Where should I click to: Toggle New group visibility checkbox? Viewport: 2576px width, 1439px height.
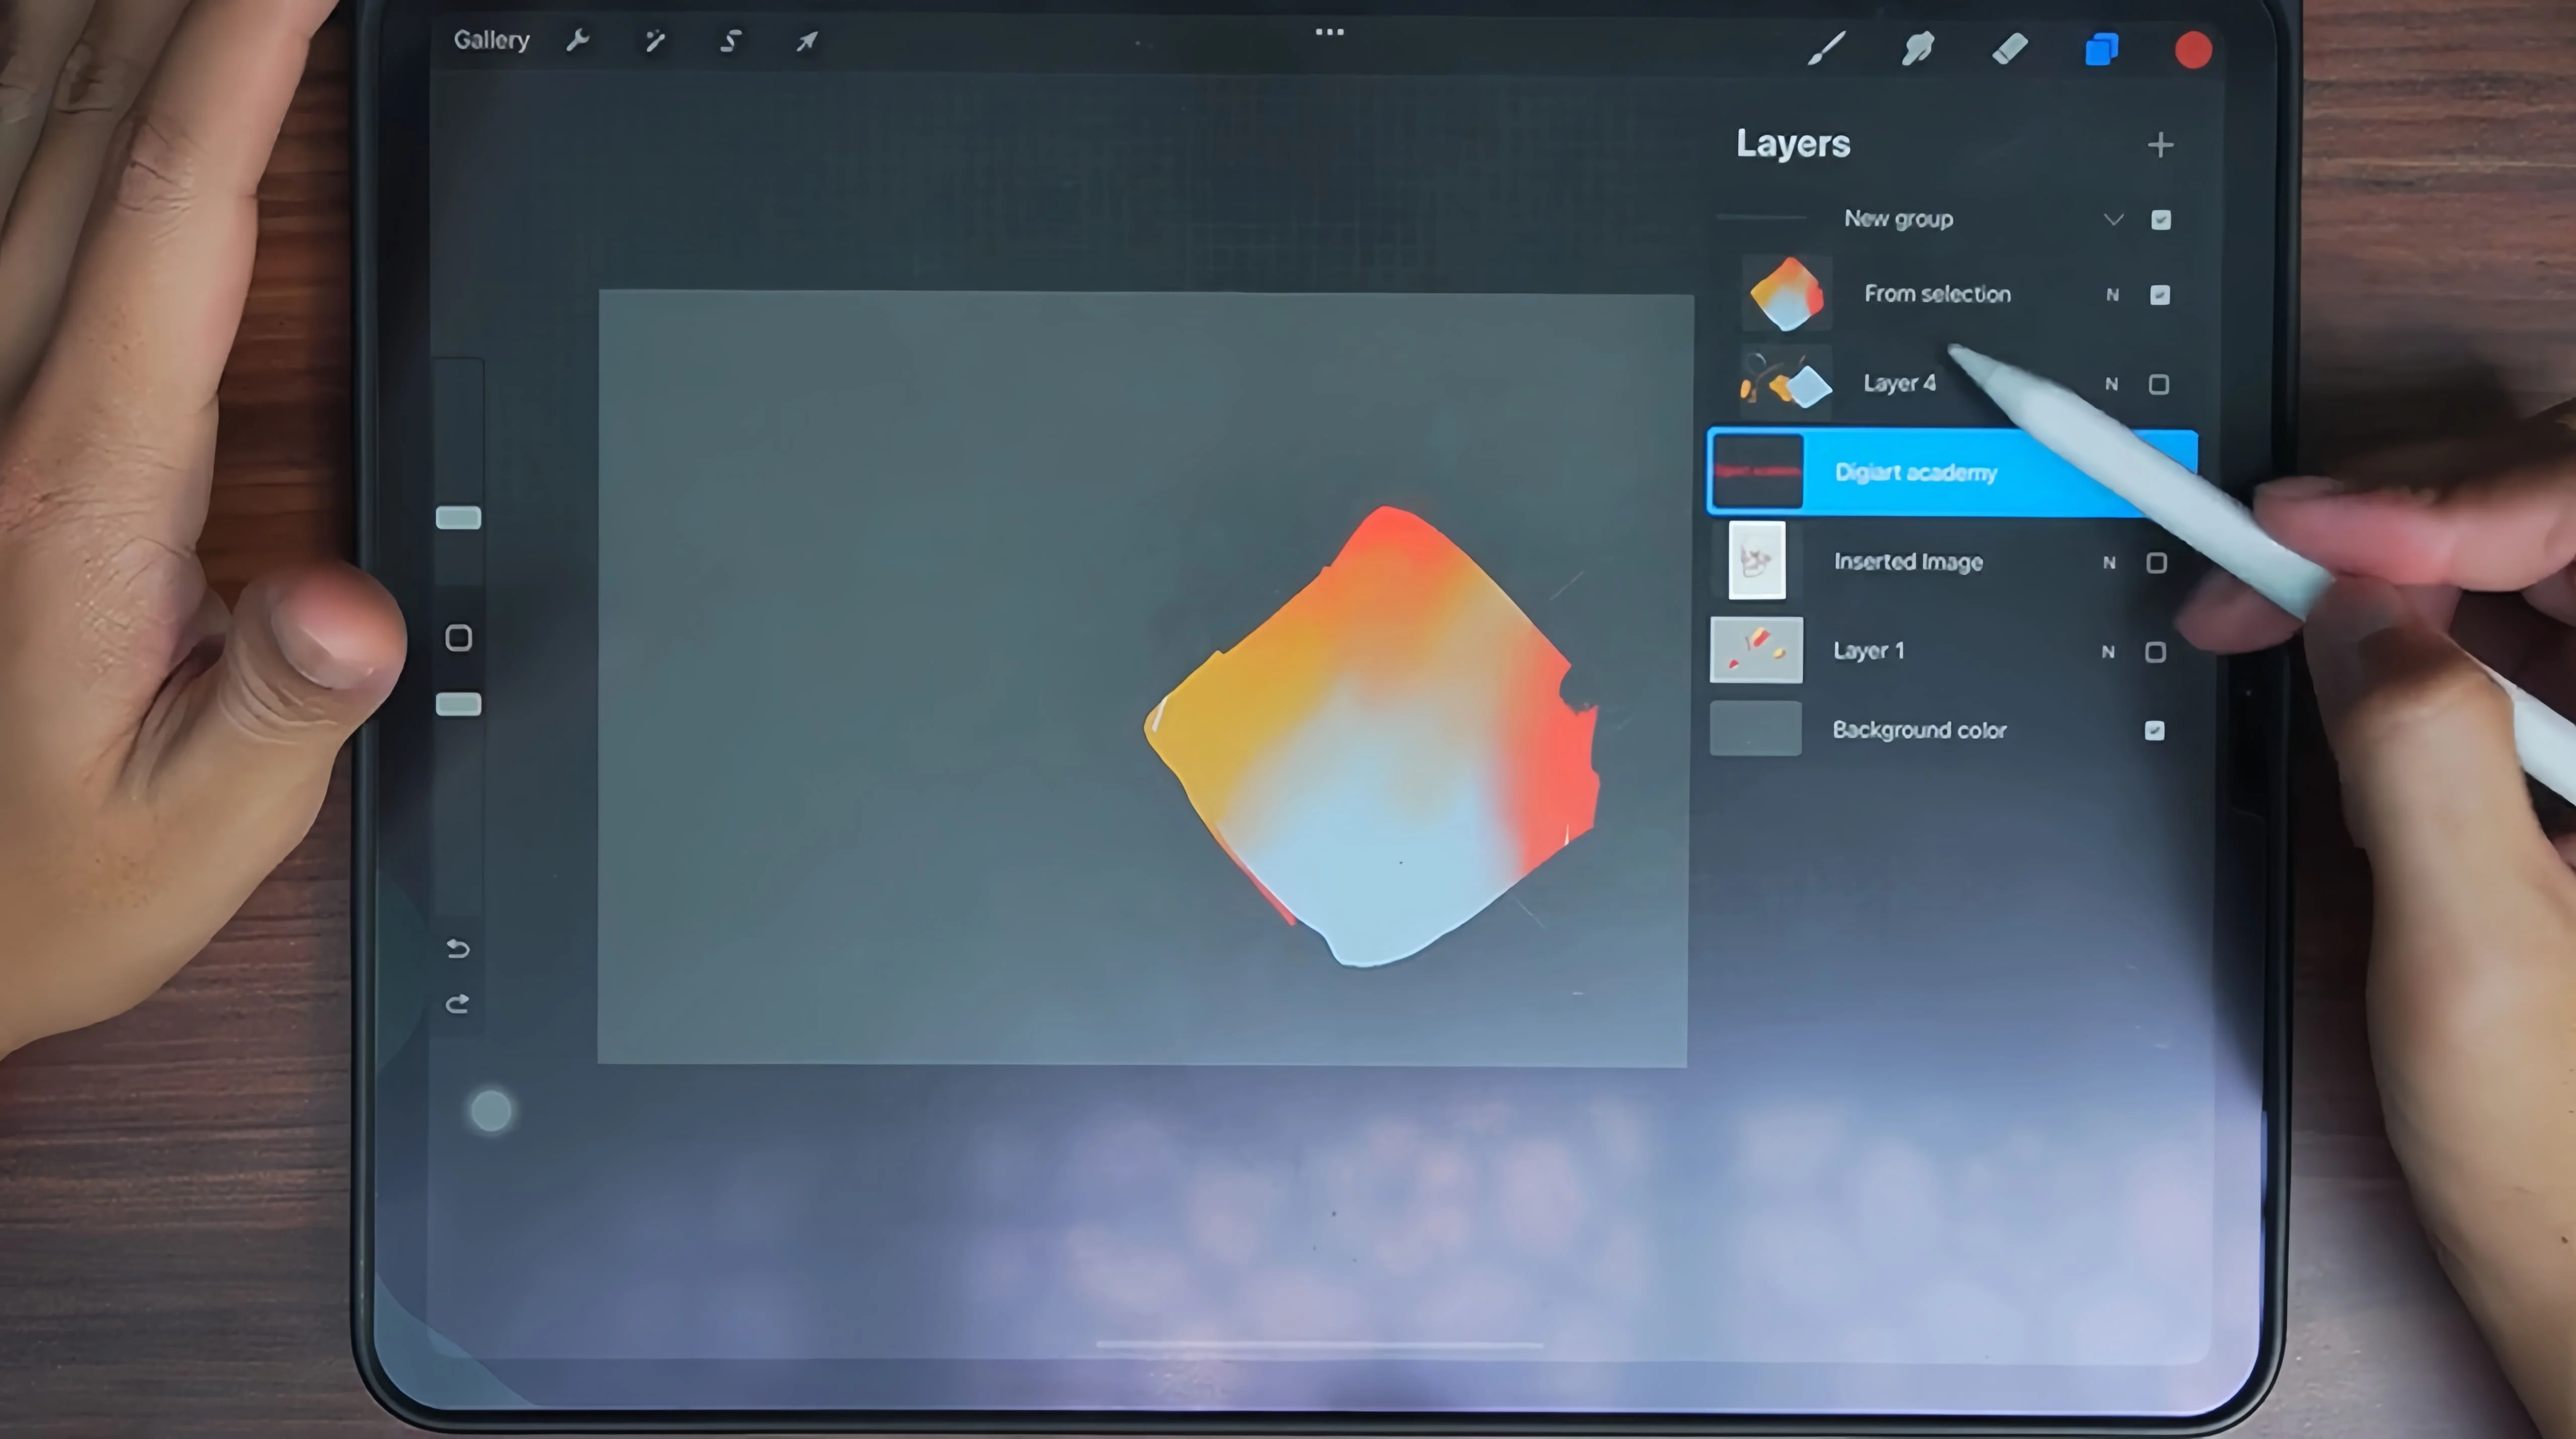(x=2161, y=220)
